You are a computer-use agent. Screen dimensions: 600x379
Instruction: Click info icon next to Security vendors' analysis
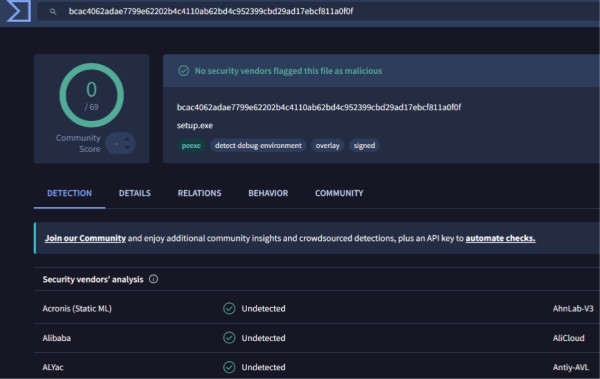tap(153, 279)
